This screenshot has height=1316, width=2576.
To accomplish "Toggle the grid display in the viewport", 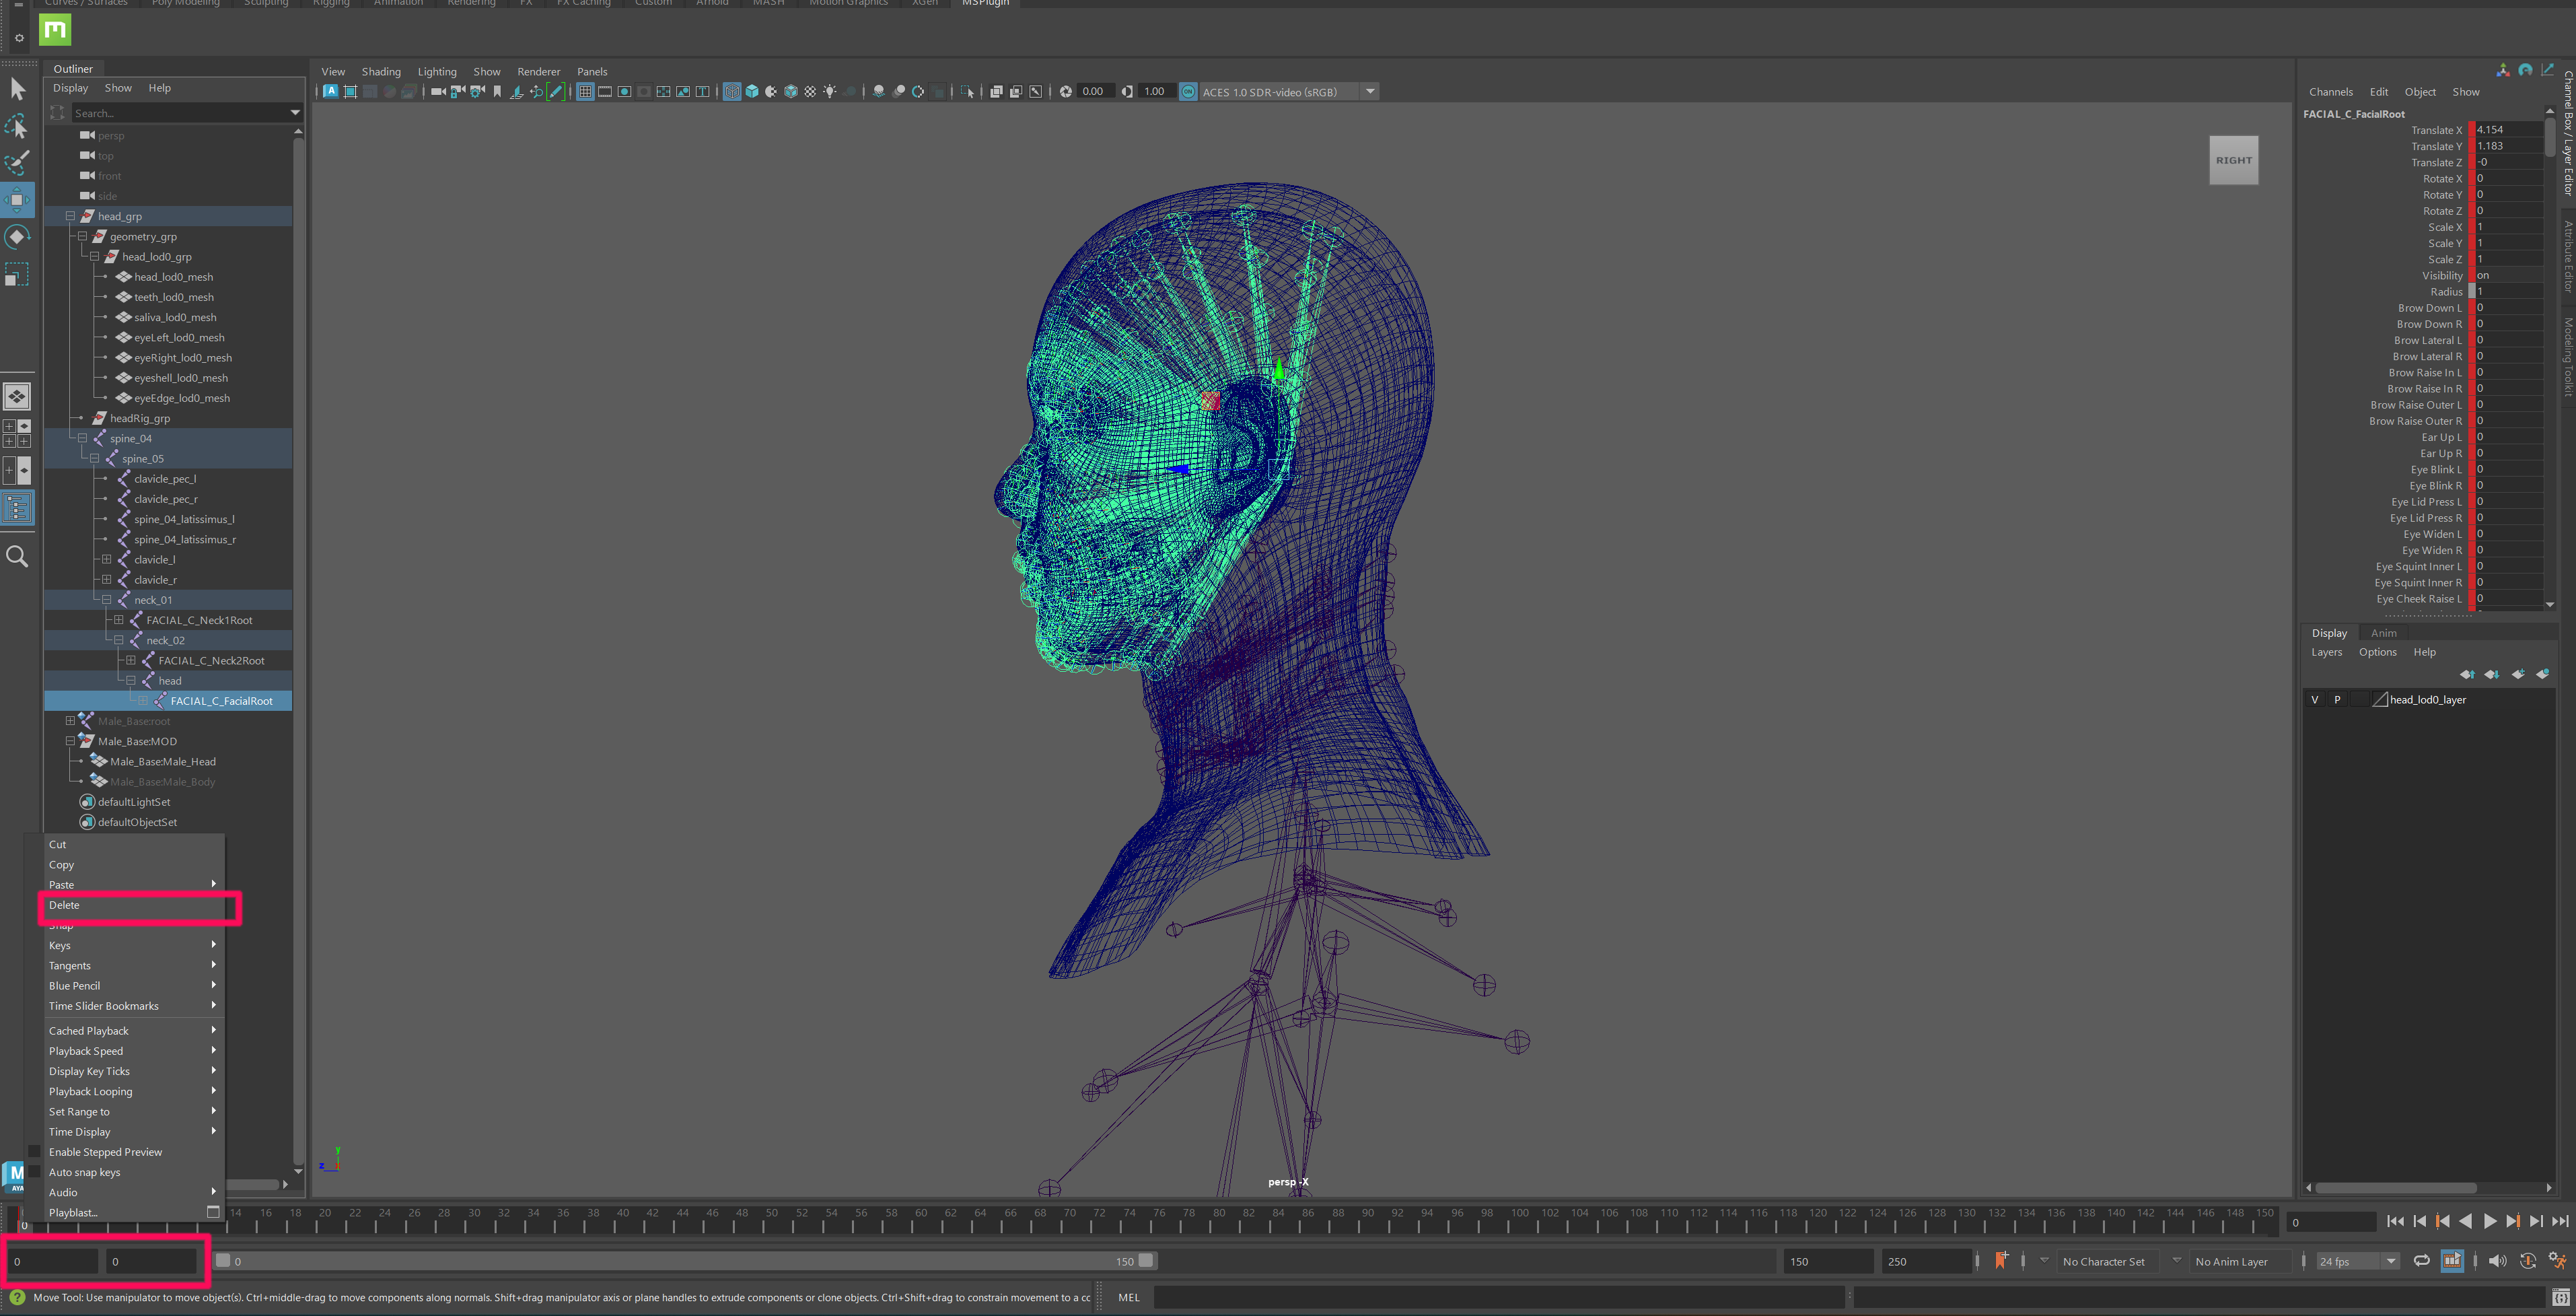I will pos(585,91).
